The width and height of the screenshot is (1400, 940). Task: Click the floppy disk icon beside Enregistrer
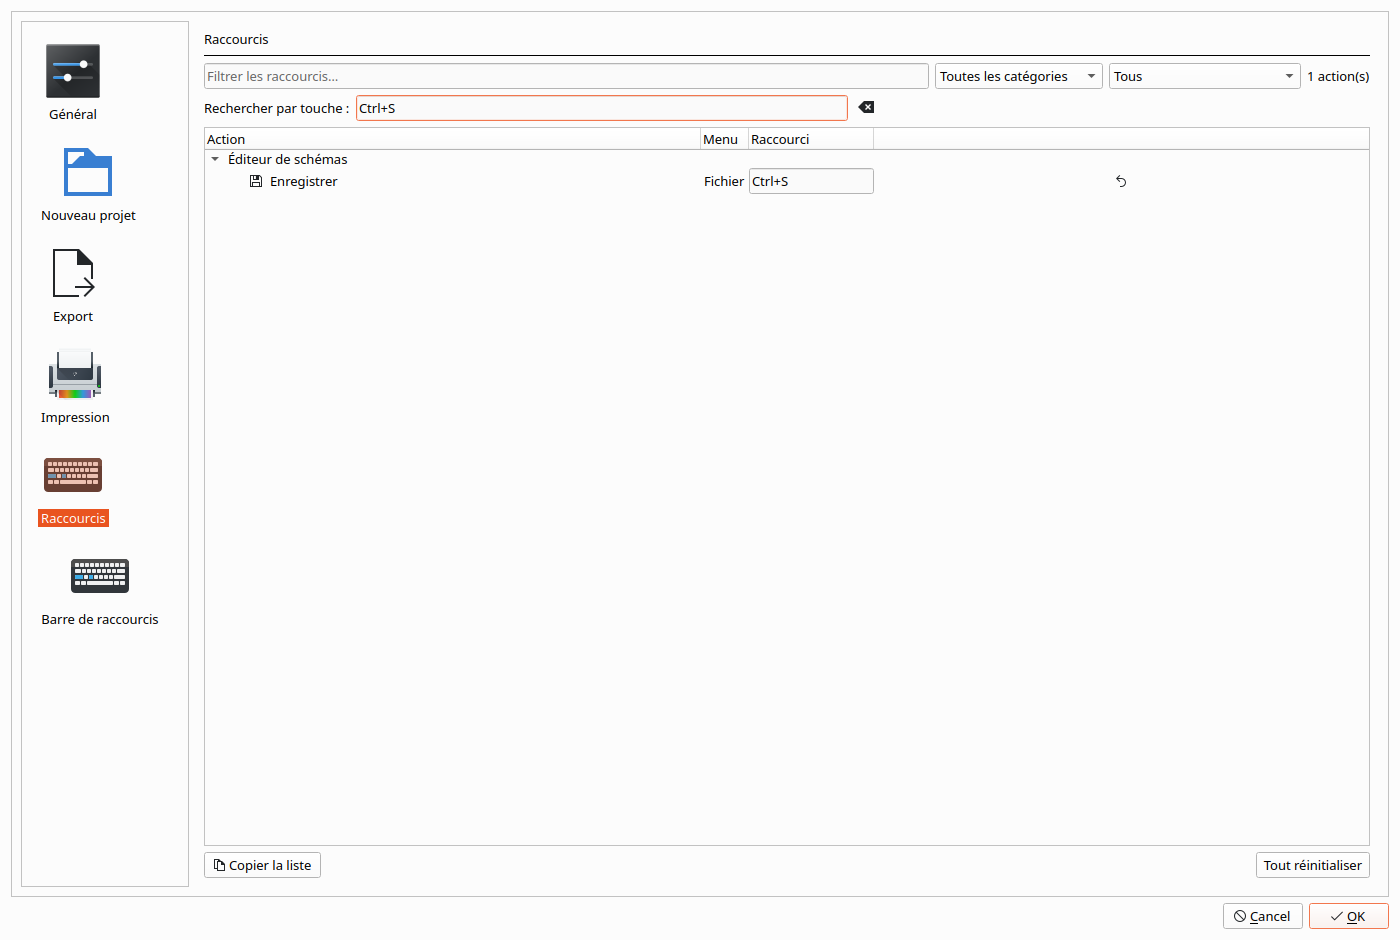[x=256, y=181]
